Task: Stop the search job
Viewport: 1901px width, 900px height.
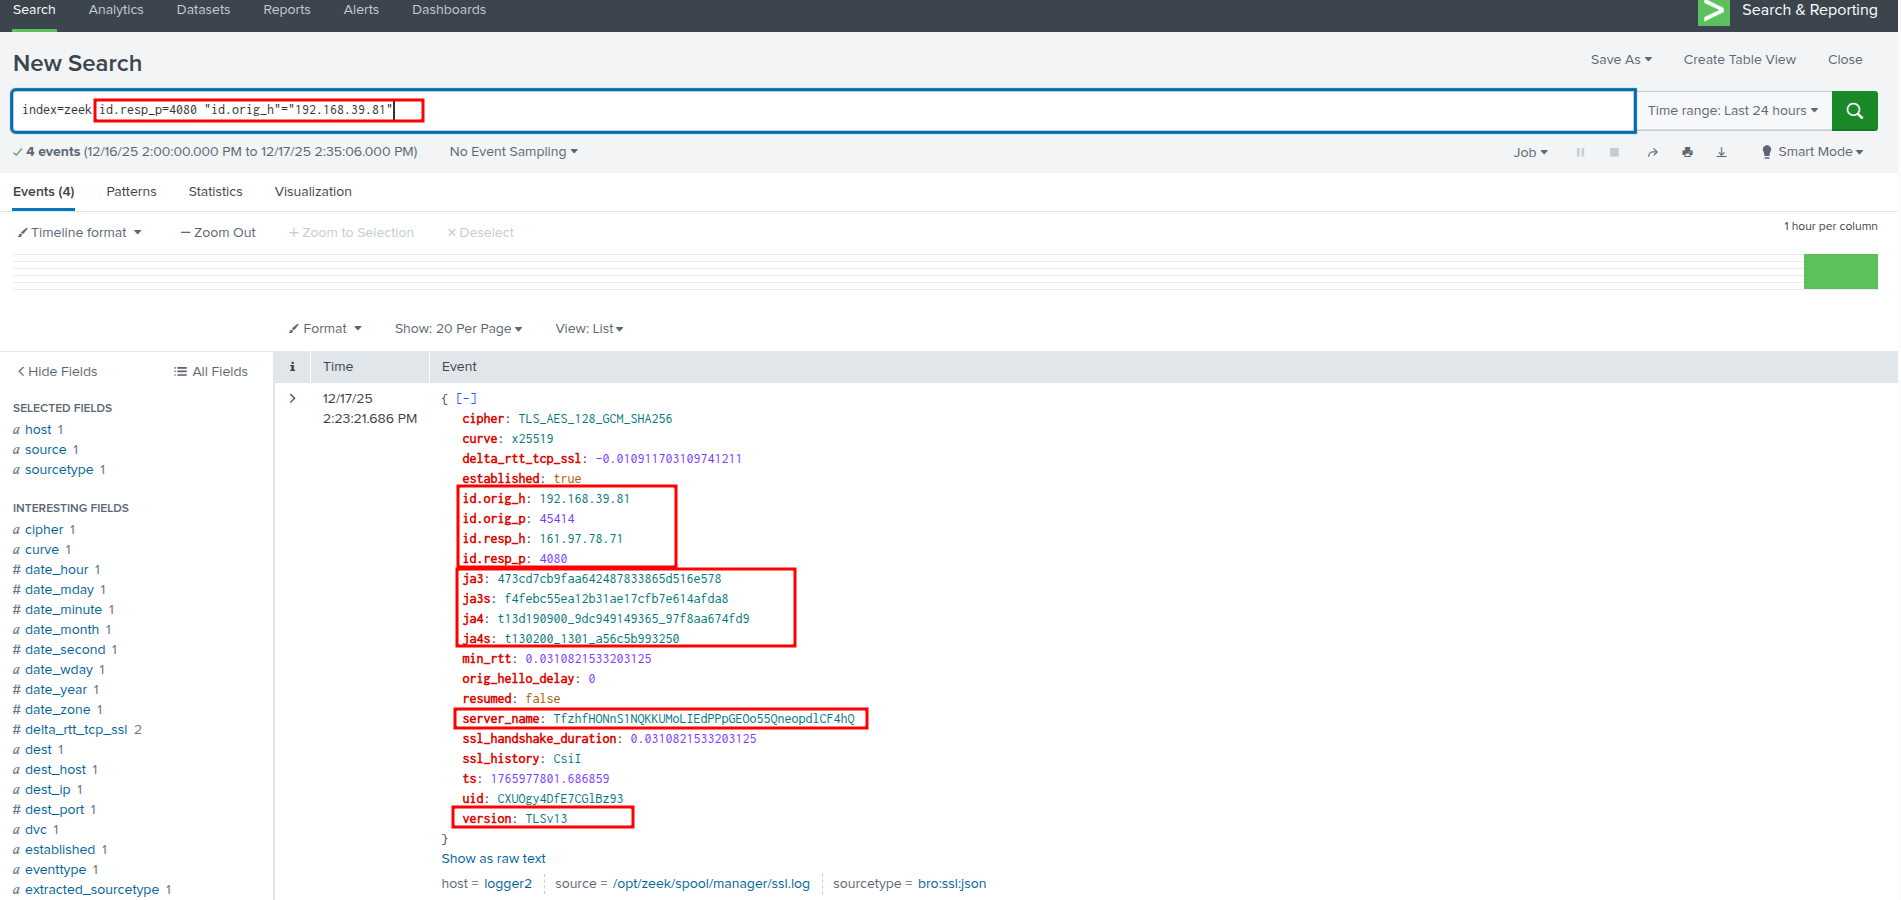Action: click(1614, 152)
